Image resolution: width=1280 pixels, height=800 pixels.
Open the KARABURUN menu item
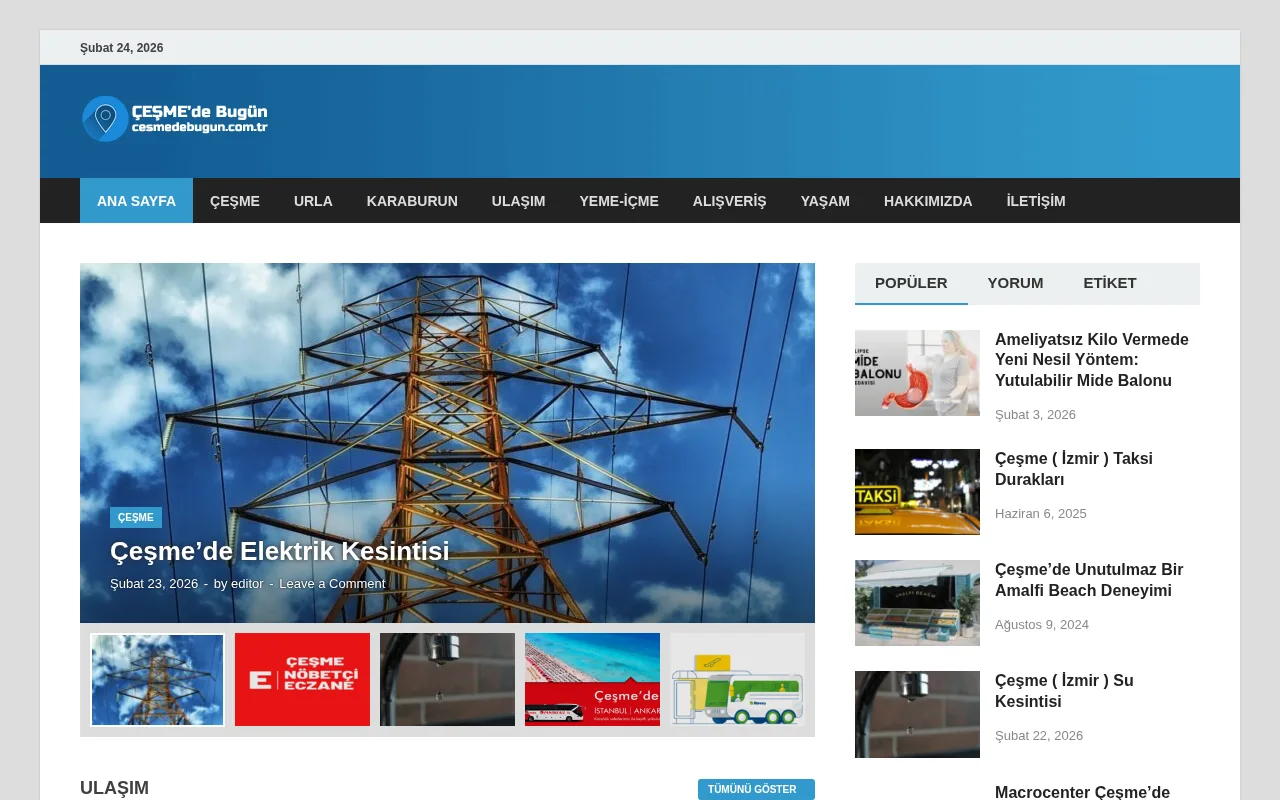(x=412, y=200)
